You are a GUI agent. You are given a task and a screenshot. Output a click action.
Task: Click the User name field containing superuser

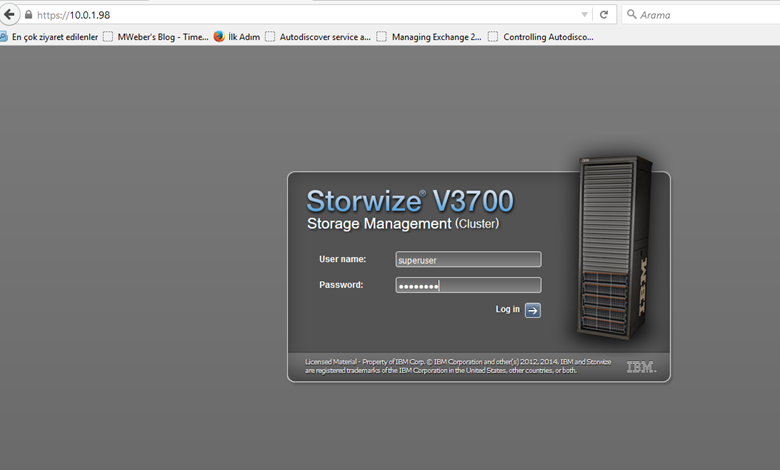point(468,259)
